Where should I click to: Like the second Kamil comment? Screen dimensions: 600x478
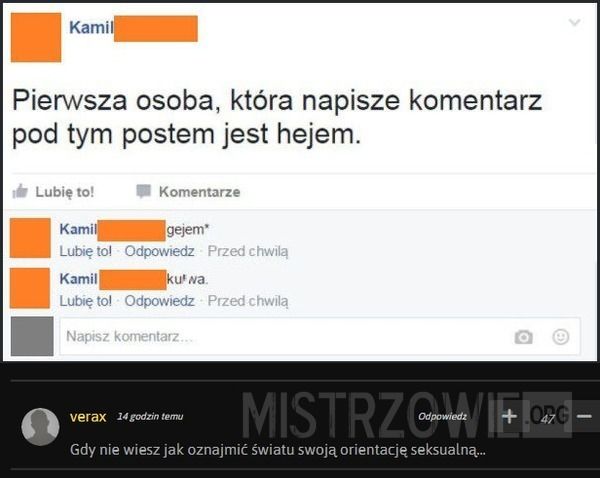click(86, 301)
